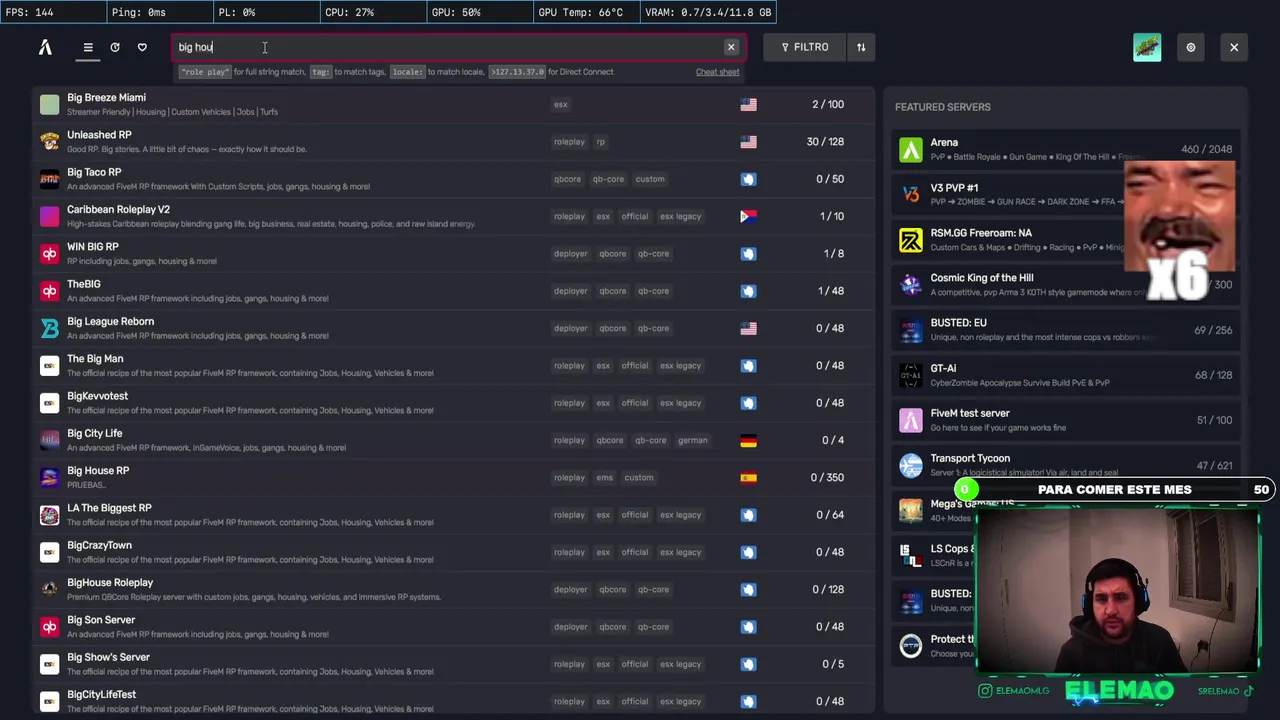This screenshot has width=1280, height=720.
Task: Open the server list menu icon
Action: (88, 47)
